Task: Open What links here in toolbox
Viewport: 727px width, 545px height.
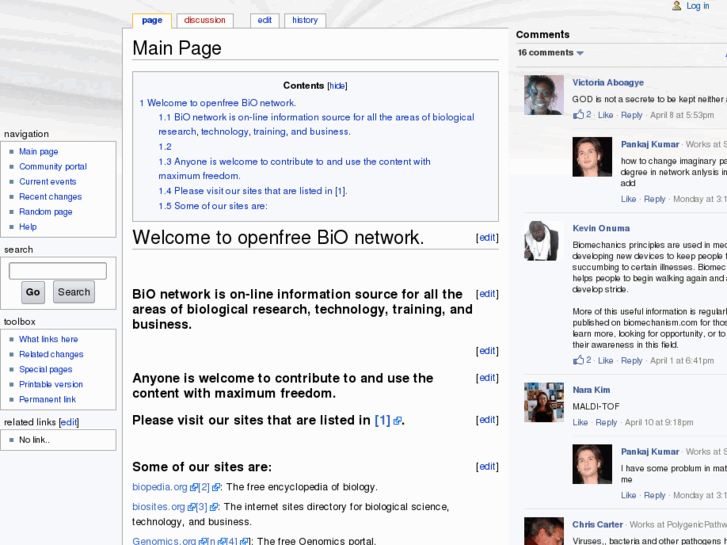Action: (x=48, y=340)
